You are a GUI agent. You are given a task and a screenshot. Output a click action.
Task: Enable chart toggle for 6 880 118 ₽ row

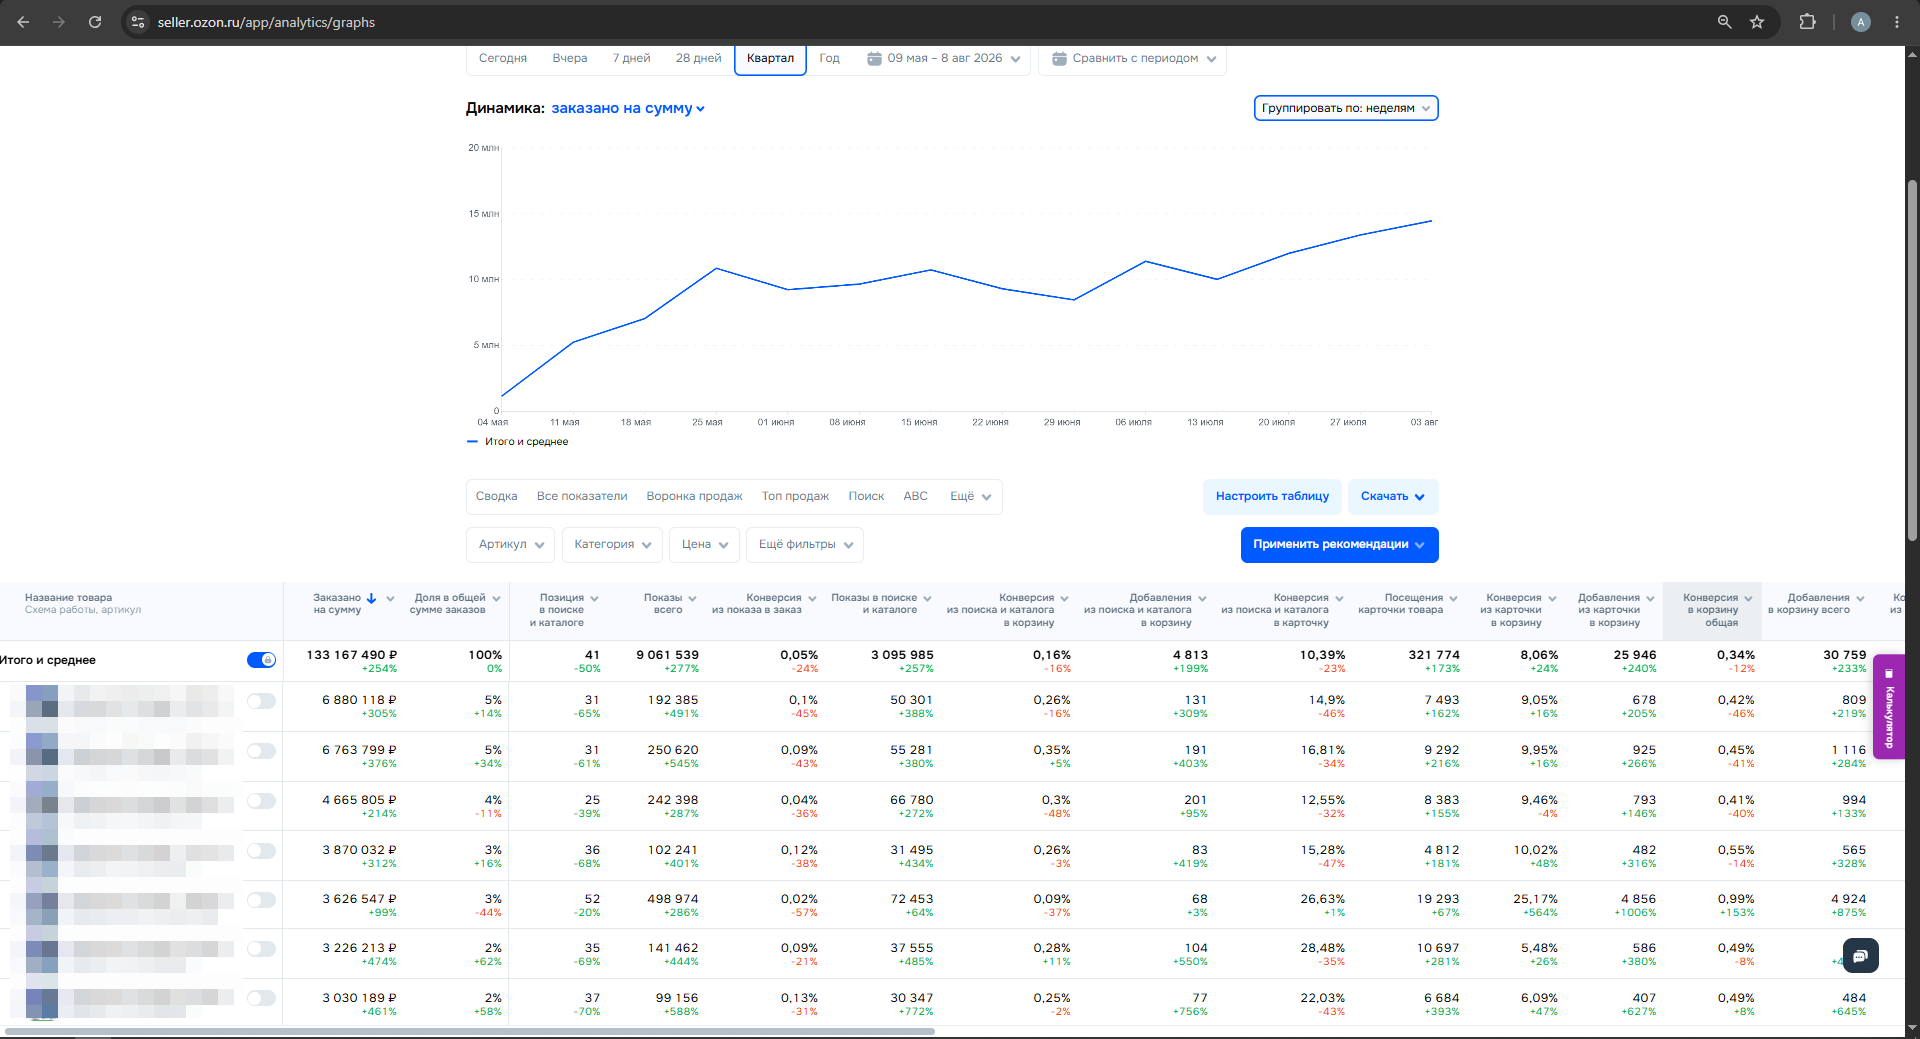tap(261, 701)
